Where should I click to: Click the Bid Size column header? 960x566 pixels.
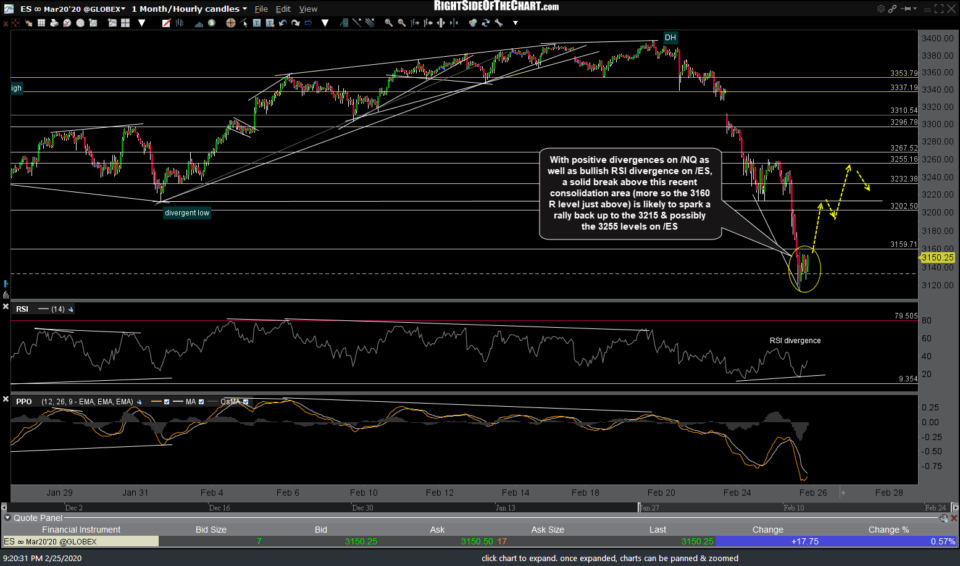tap(211, 530)
